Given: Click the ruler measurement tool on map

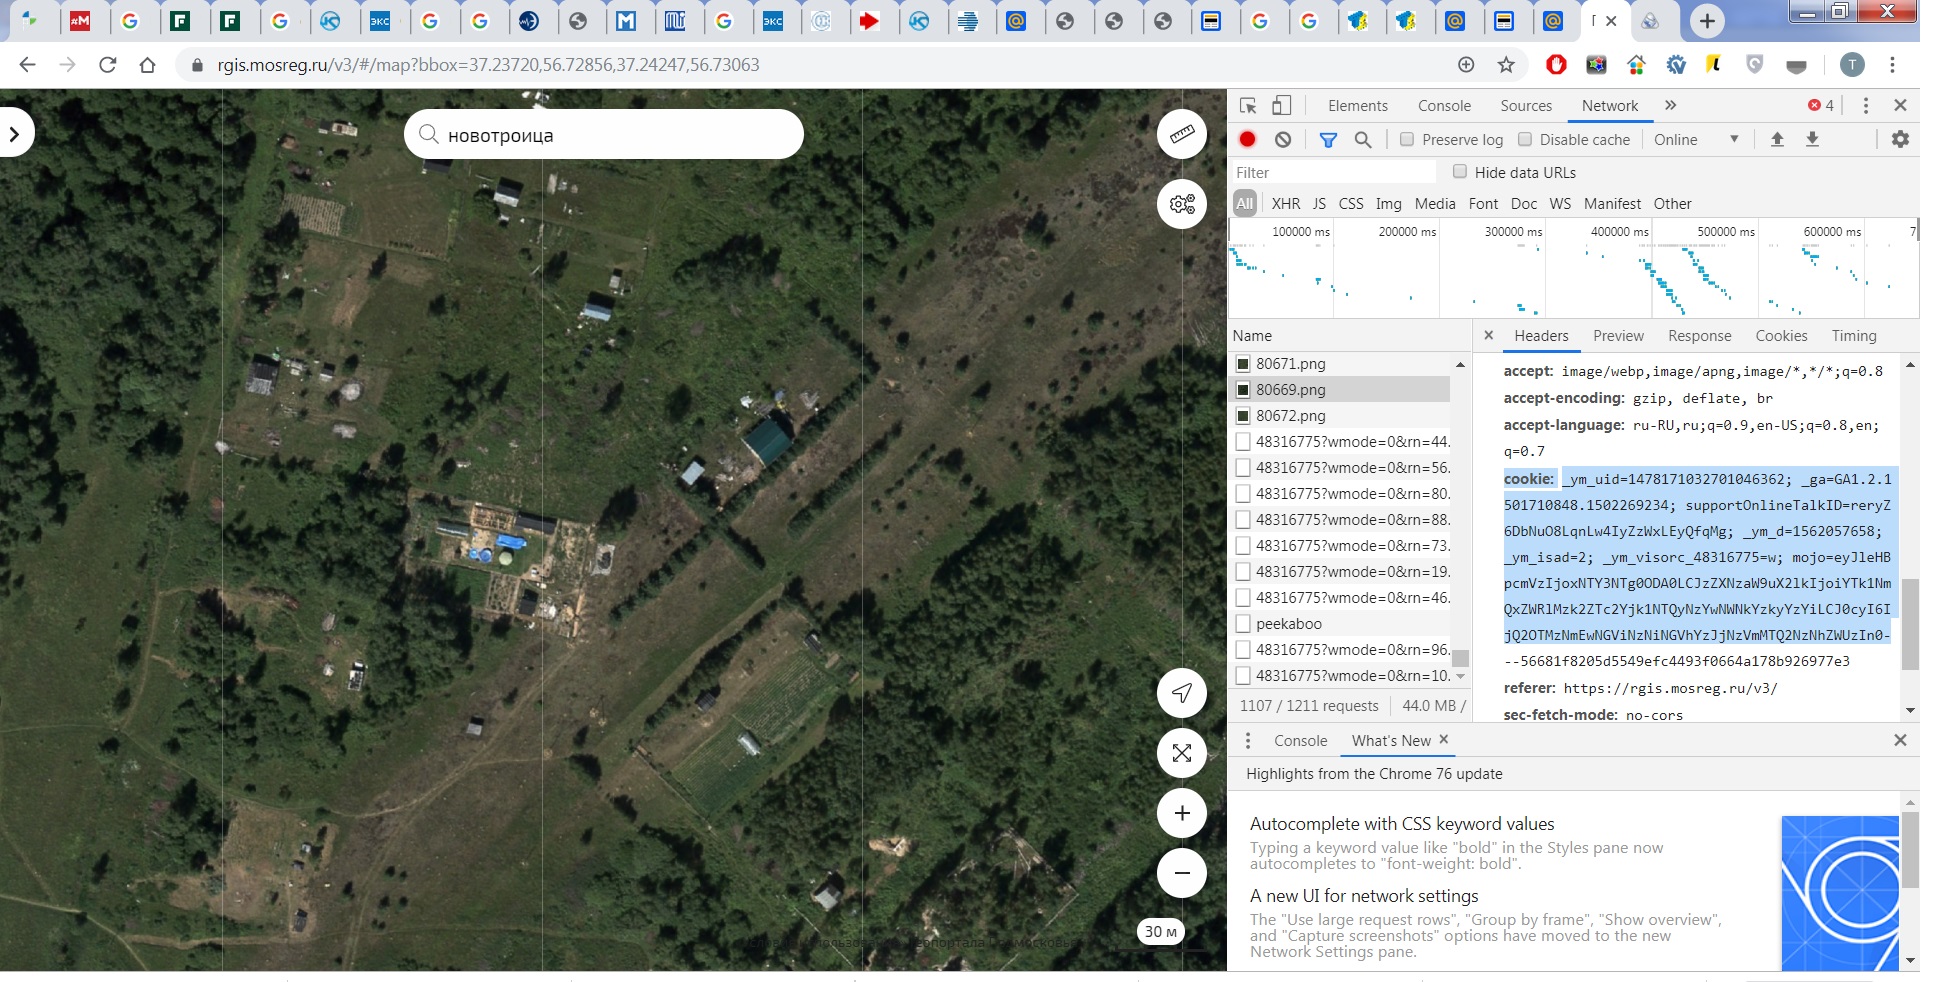Looking at the screenshot, I should tap(1181, 134).
